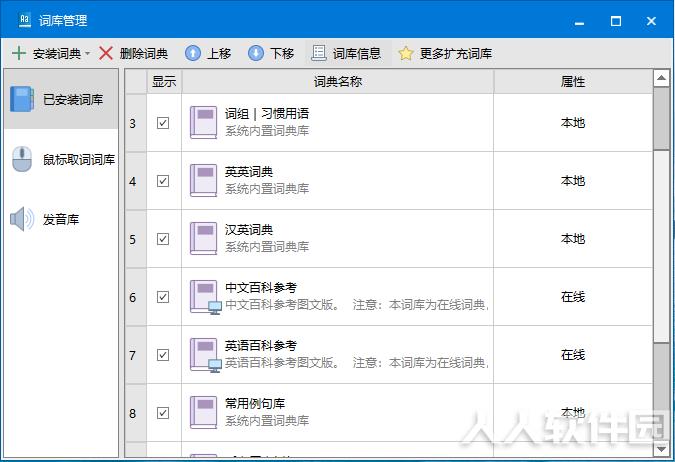The width and height of the screenshot is (675, 462).
Task: Click the 属性 column header
Action: tap(573, 81)
